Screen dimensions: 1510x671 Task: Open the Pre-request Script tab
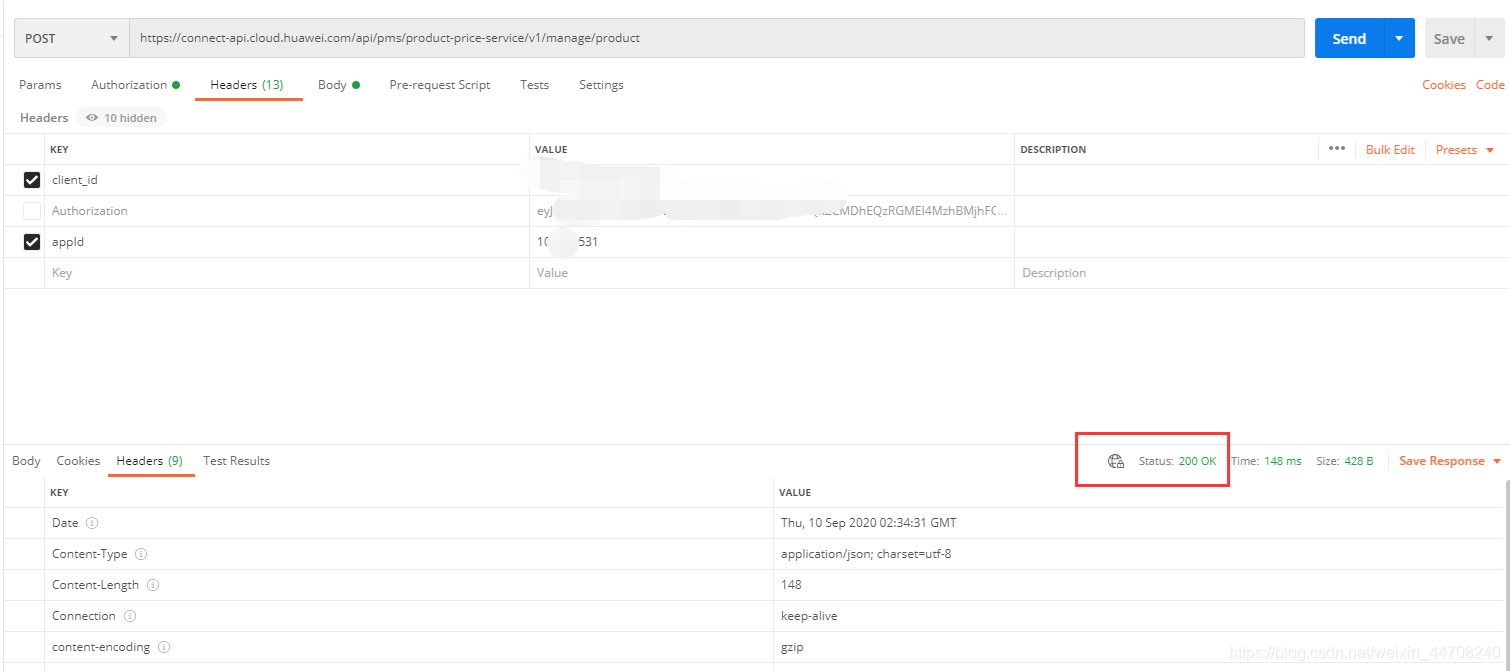pyautogui.click(x=440, y=85)
